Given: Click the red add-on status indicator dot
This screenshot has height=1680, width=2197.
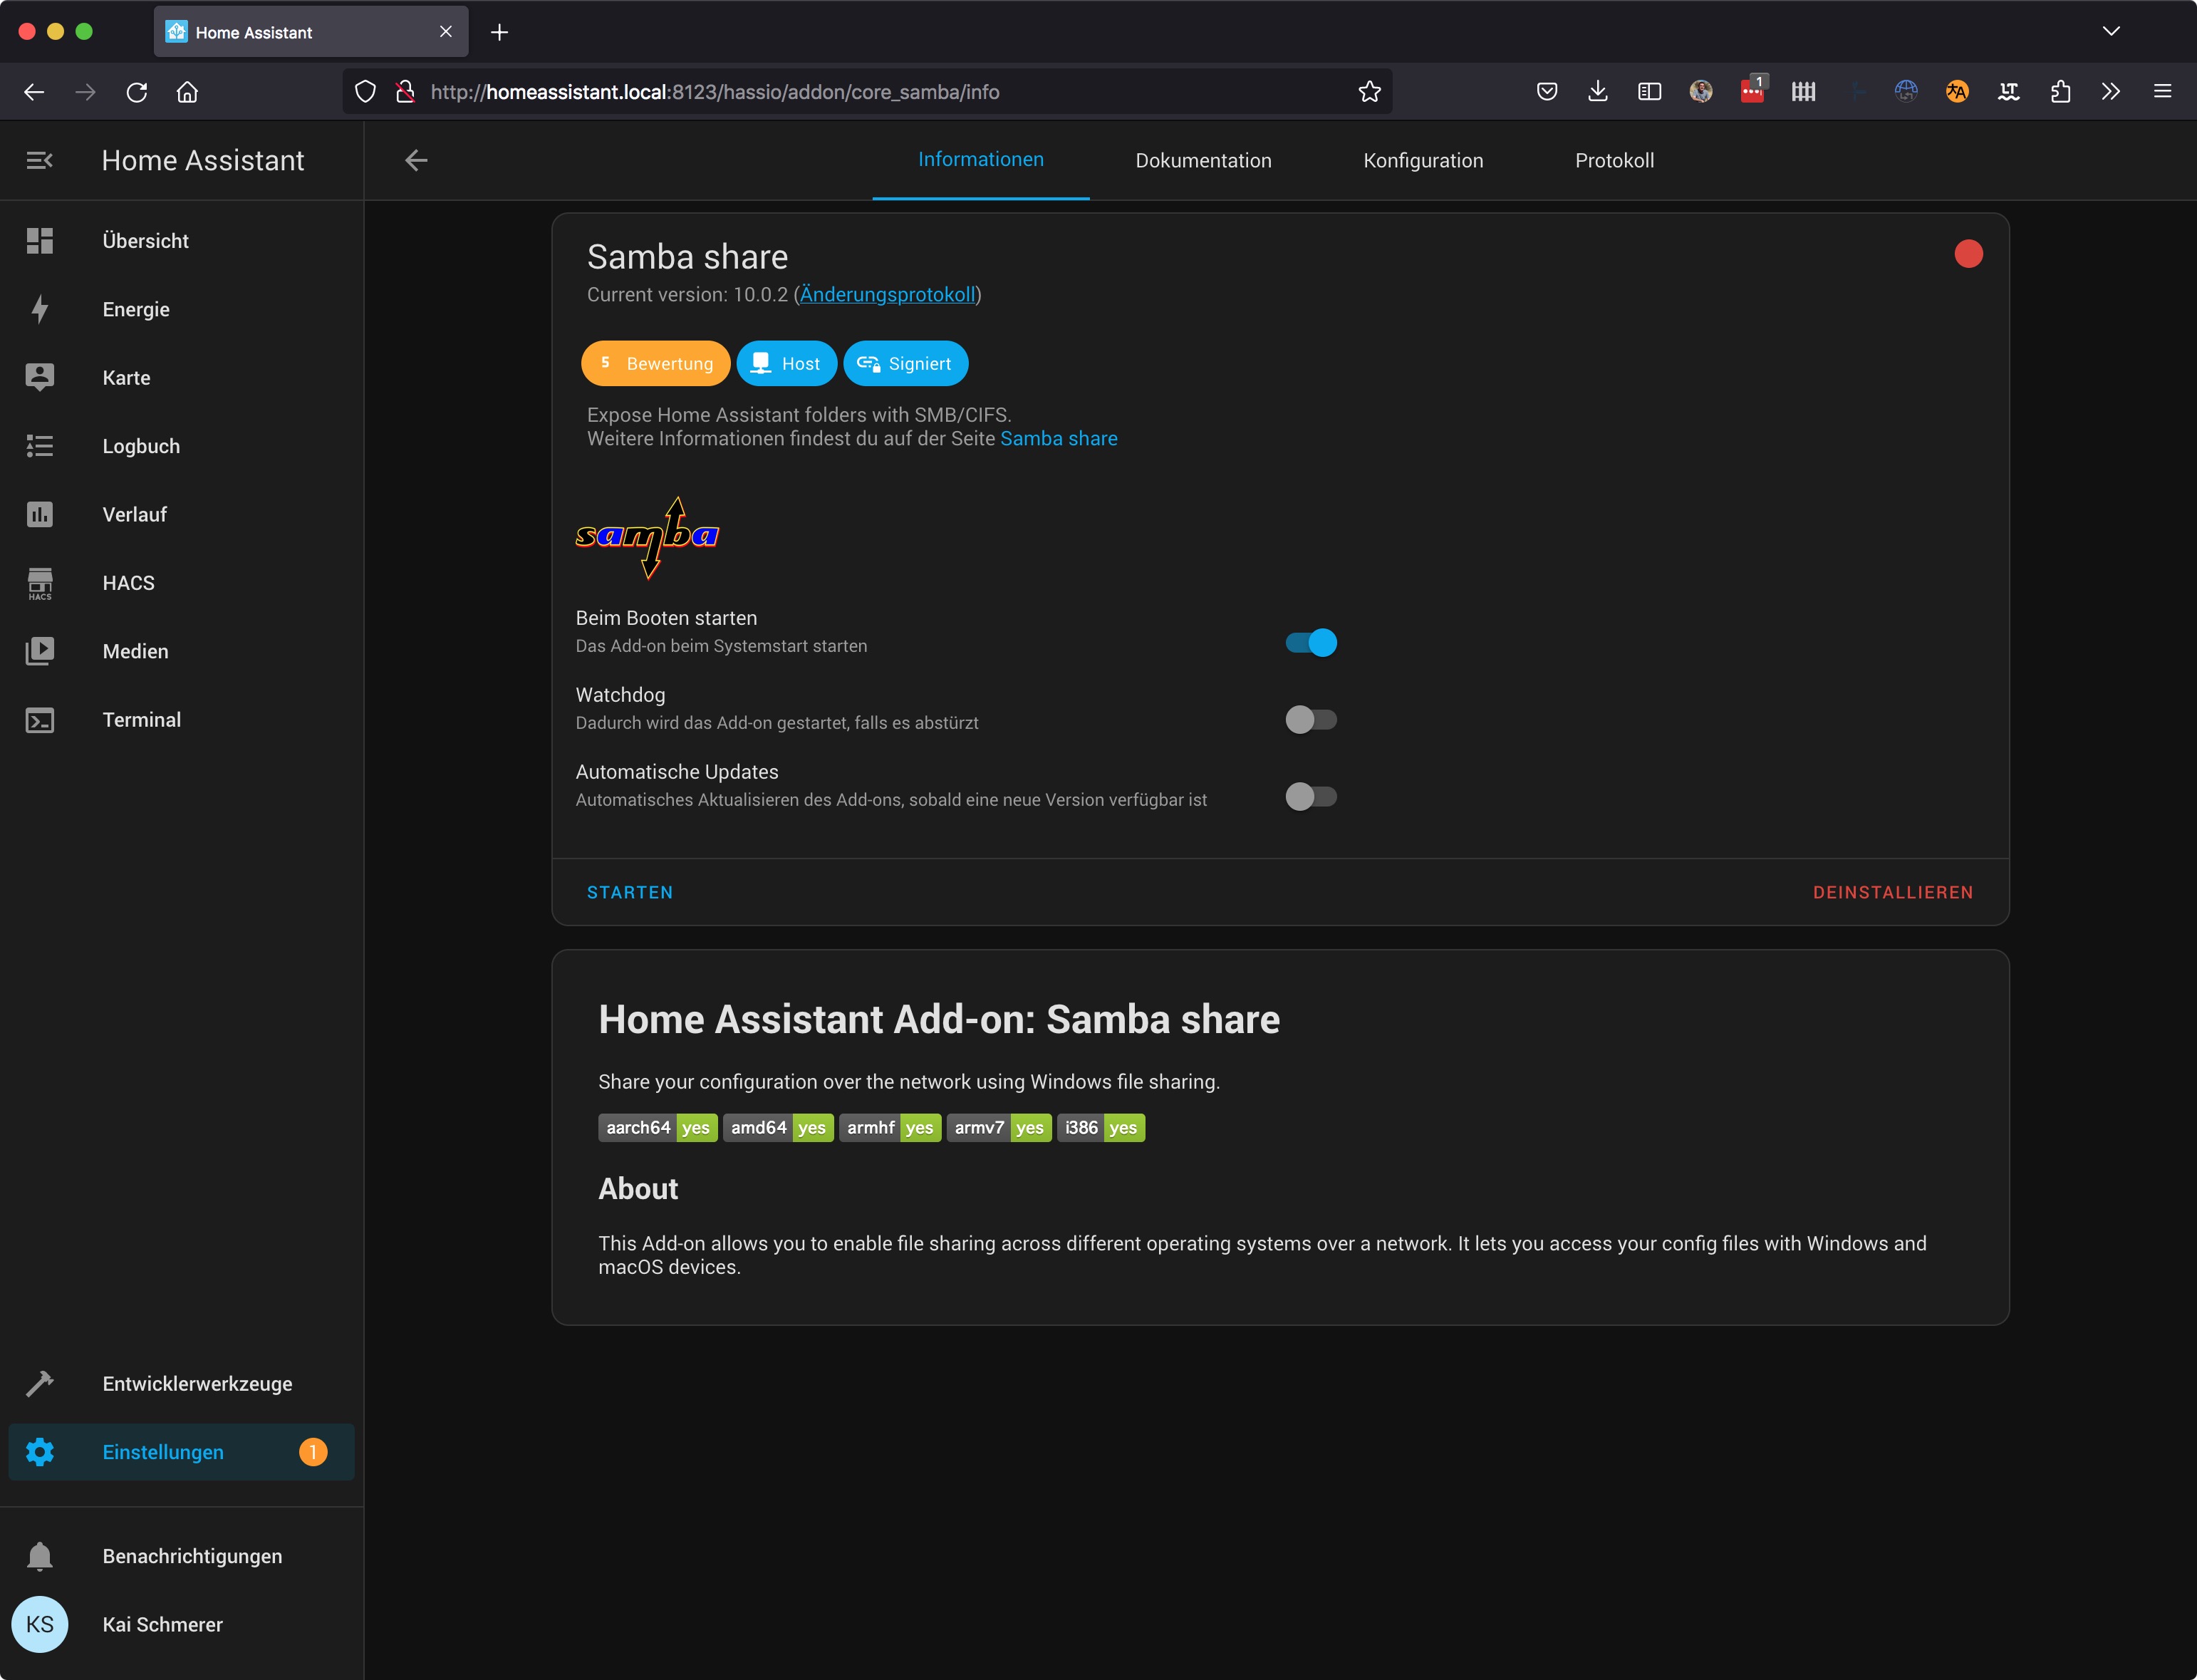Looking at the screenshot, I should pos(1968,254).
